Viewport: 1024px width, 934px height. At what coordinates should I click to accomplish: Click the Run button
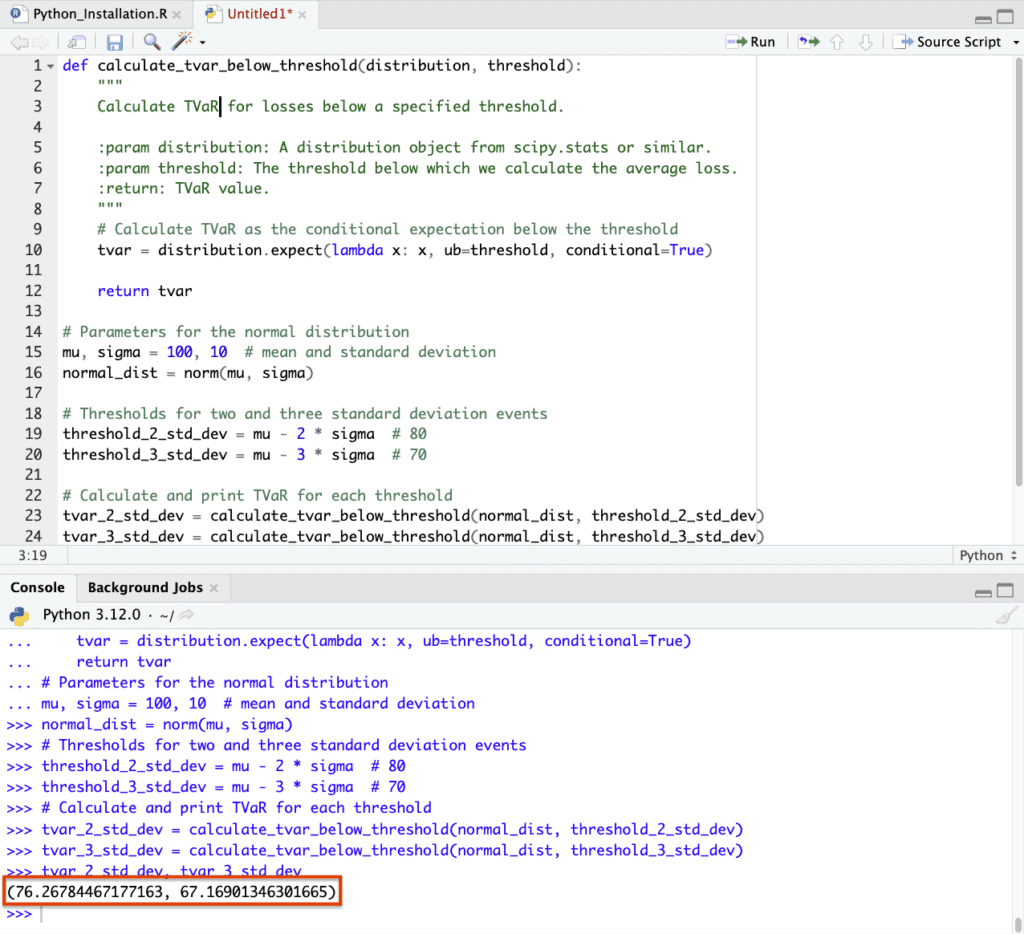(751, 42)
